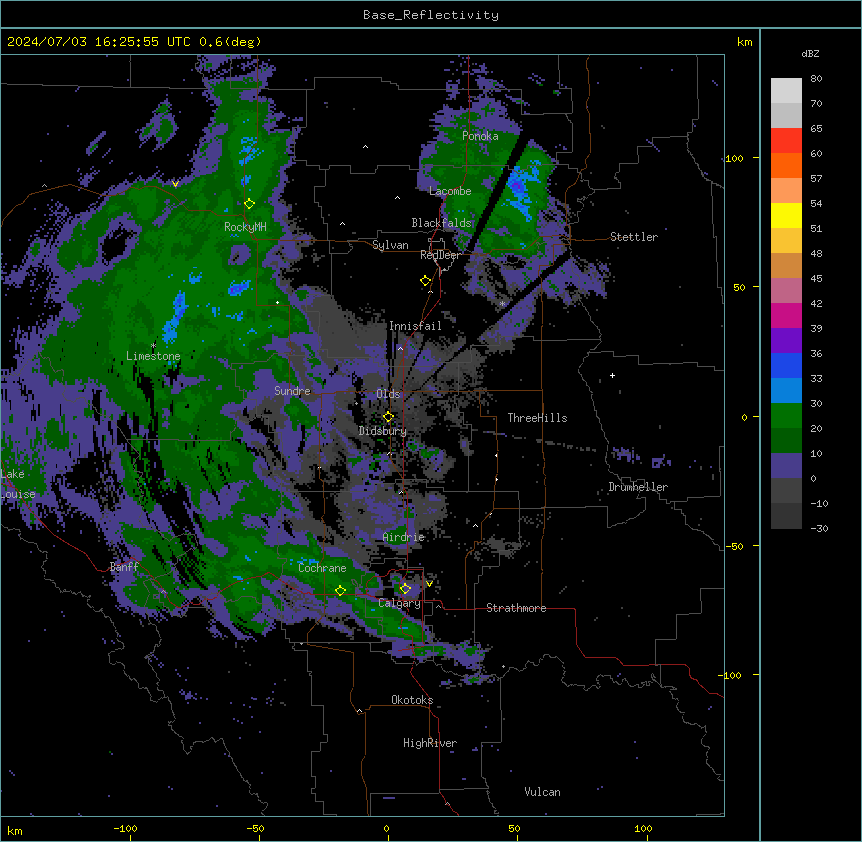862x842 pixels.
Task: Click the white plus marker north of Drumheller
Action: pyautogui.click(x=612, y=375)
